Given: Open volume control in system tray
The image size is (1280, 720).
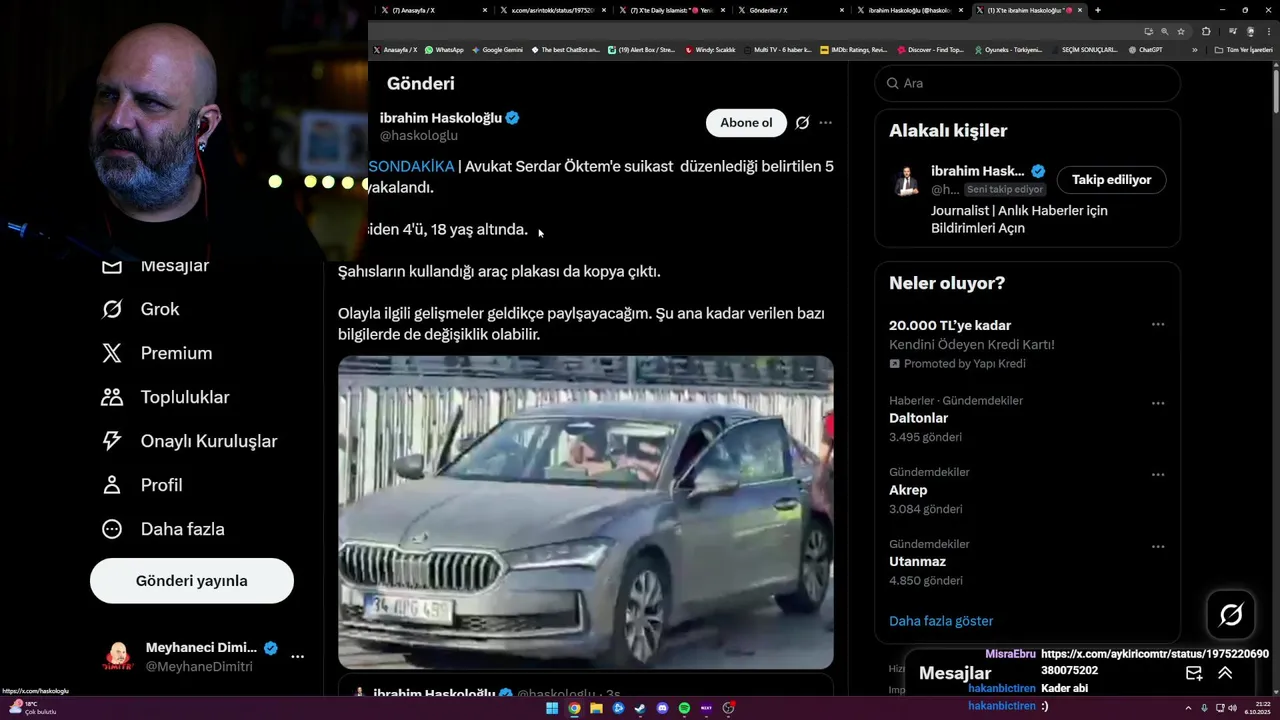Looking at the screenshot, I should (1232, 708).
